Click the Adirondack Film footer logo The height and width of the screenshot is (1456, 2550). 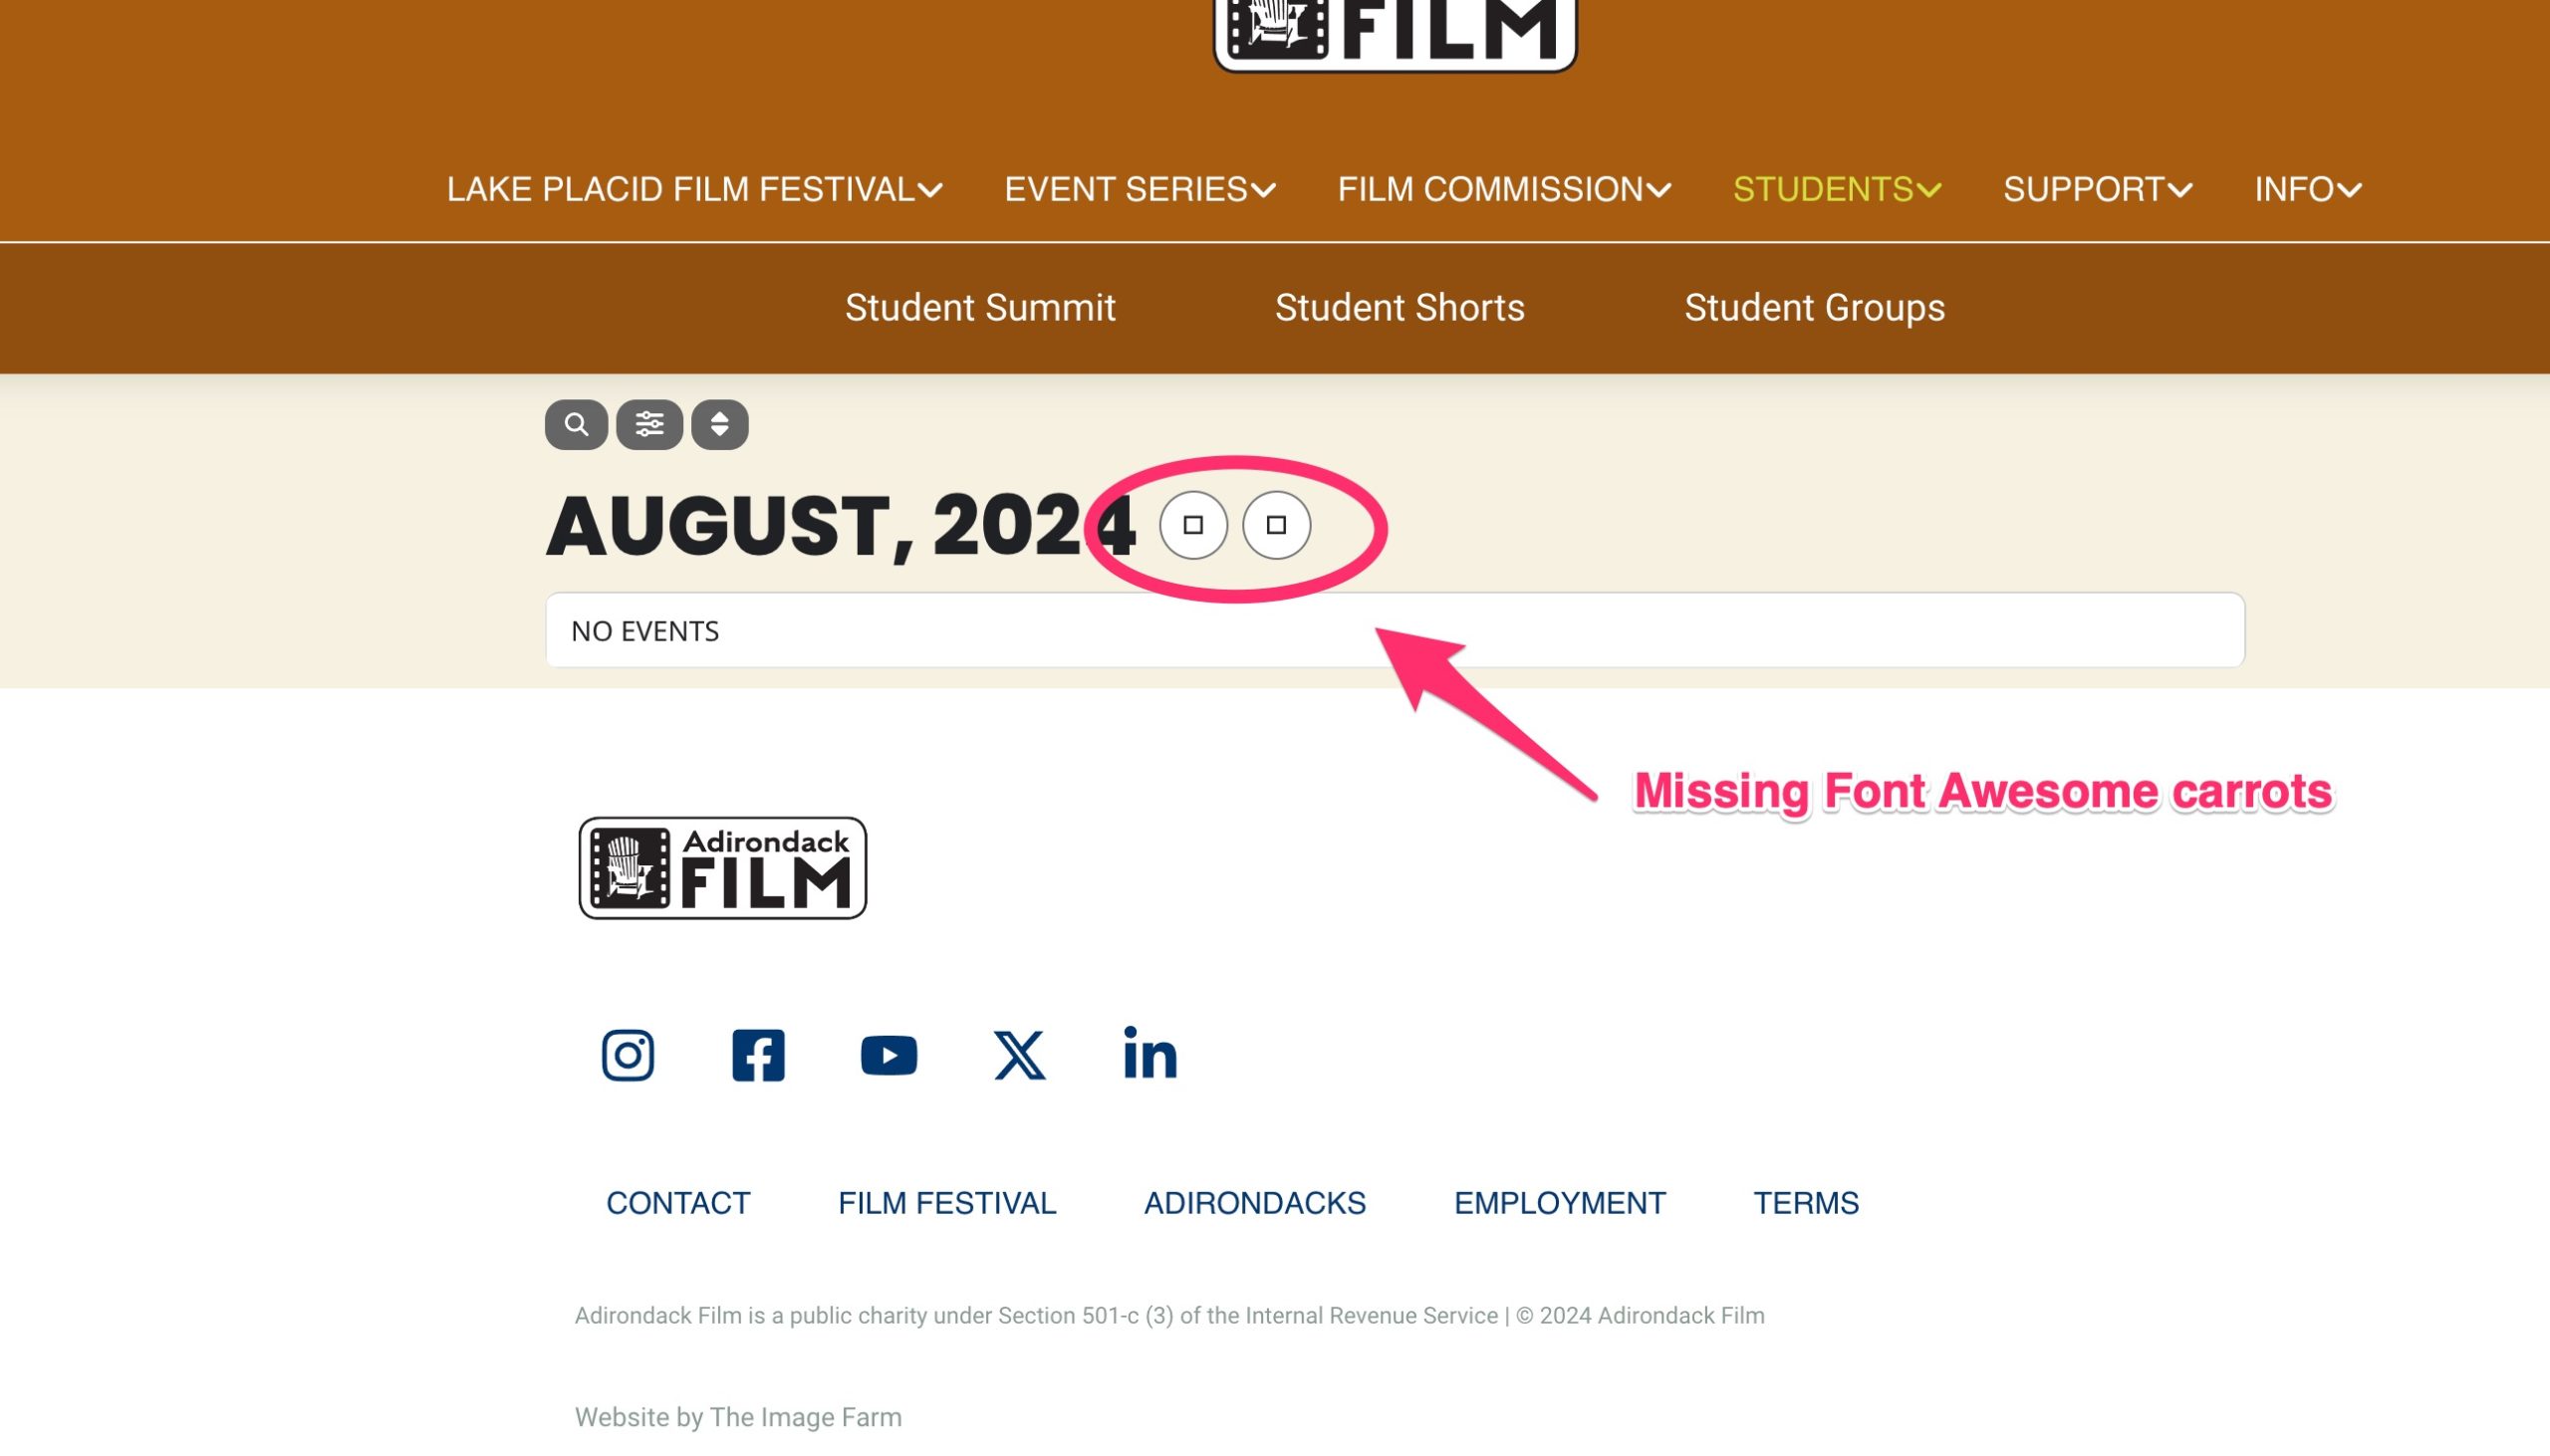click(x=722, y=868)
